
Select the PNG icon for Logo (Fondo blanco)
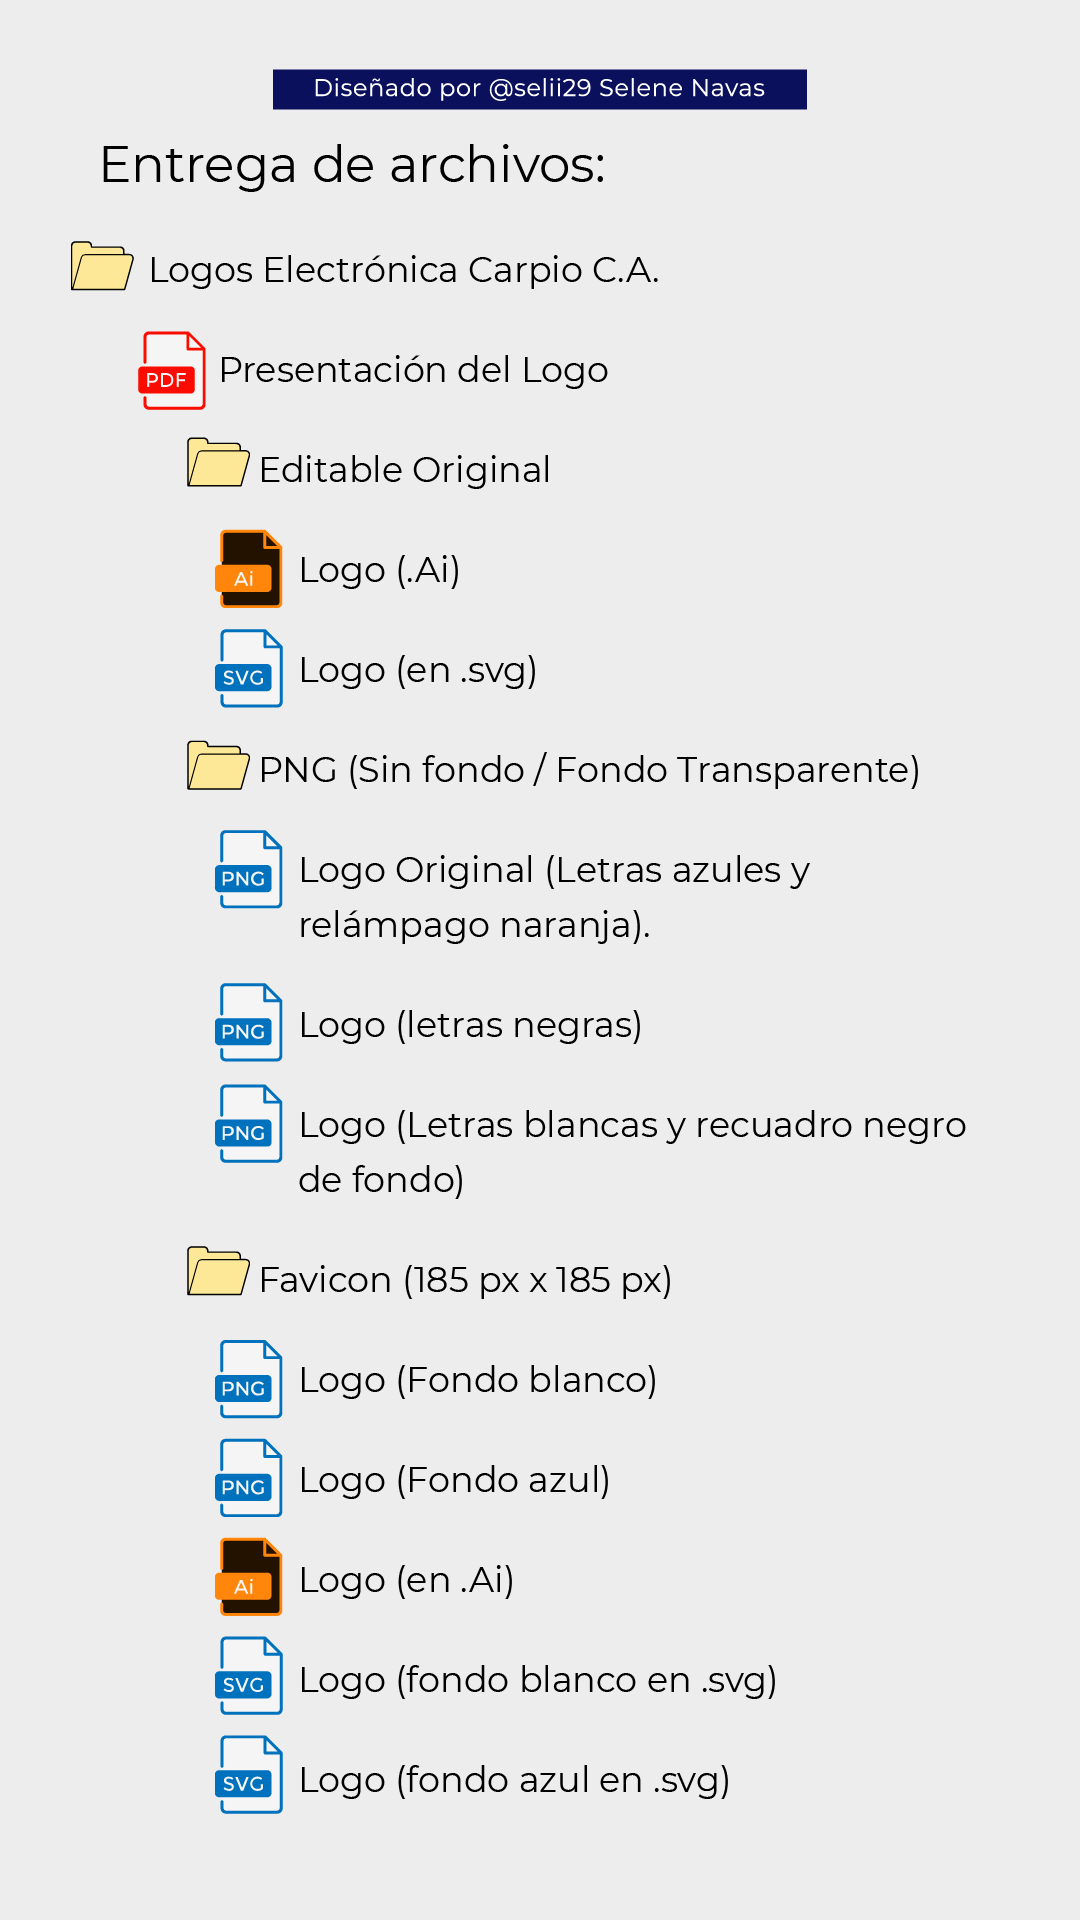[x=249, y=1379]
